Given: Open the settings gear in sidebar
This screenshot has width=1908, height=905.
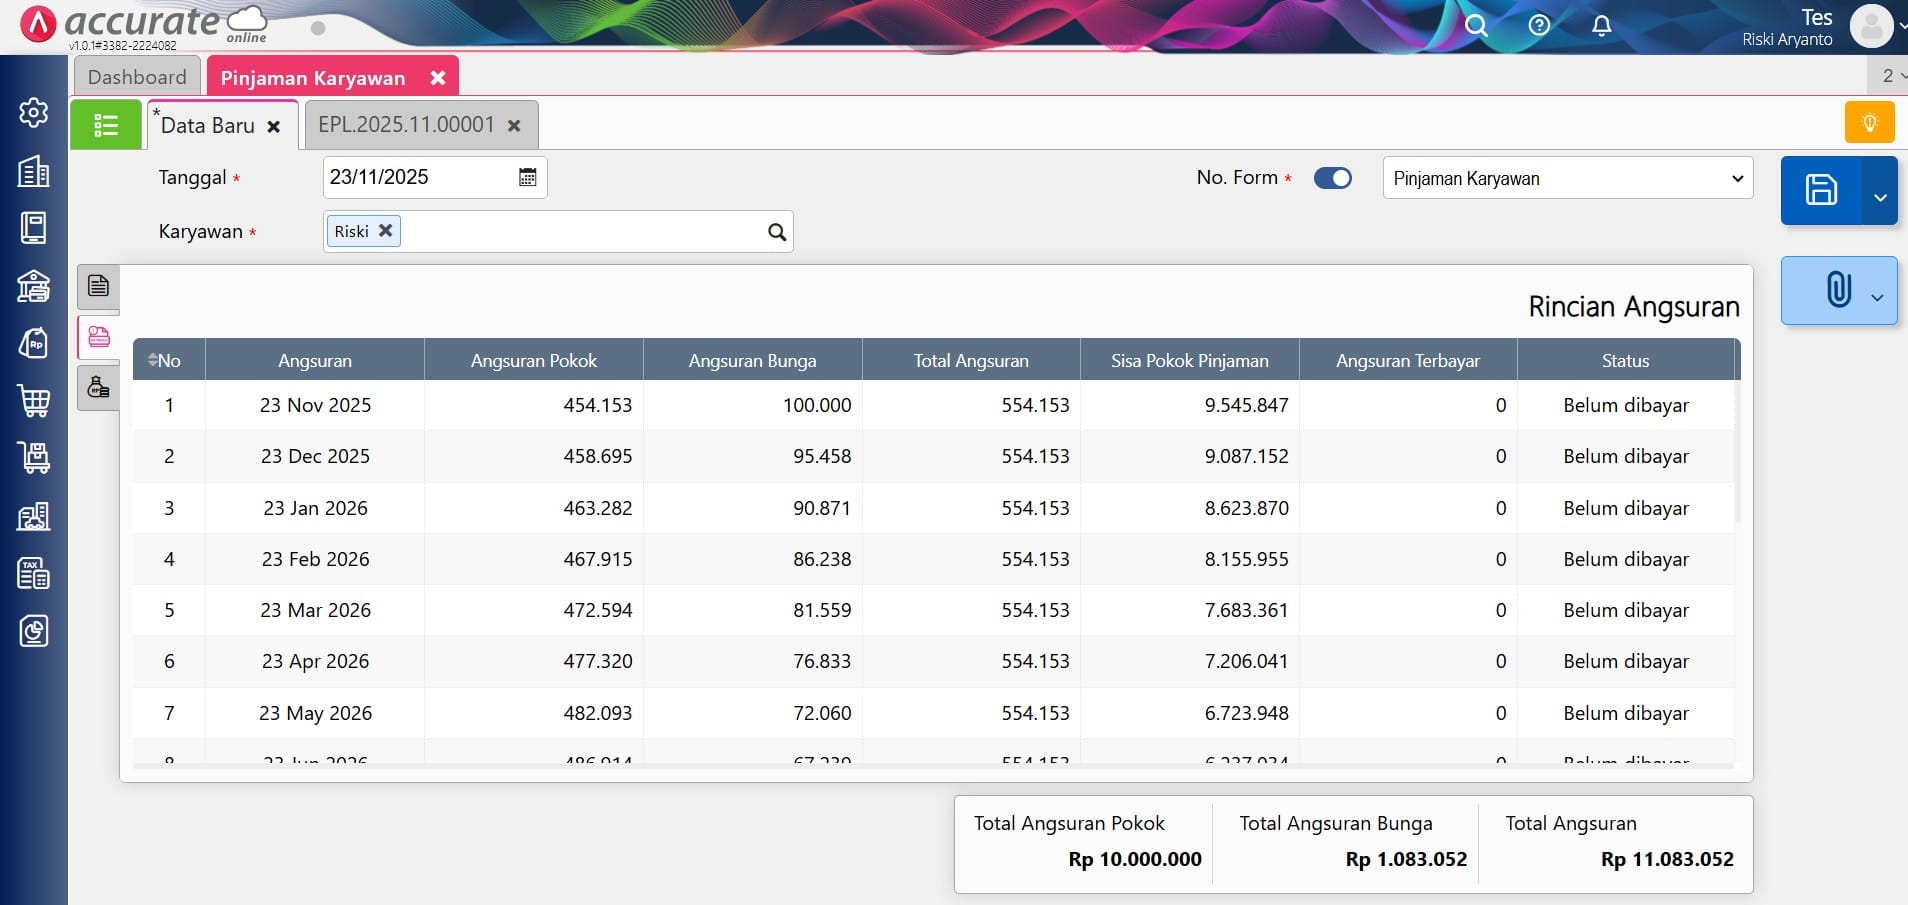Looking at the screenshot, I should click(33, 113).
